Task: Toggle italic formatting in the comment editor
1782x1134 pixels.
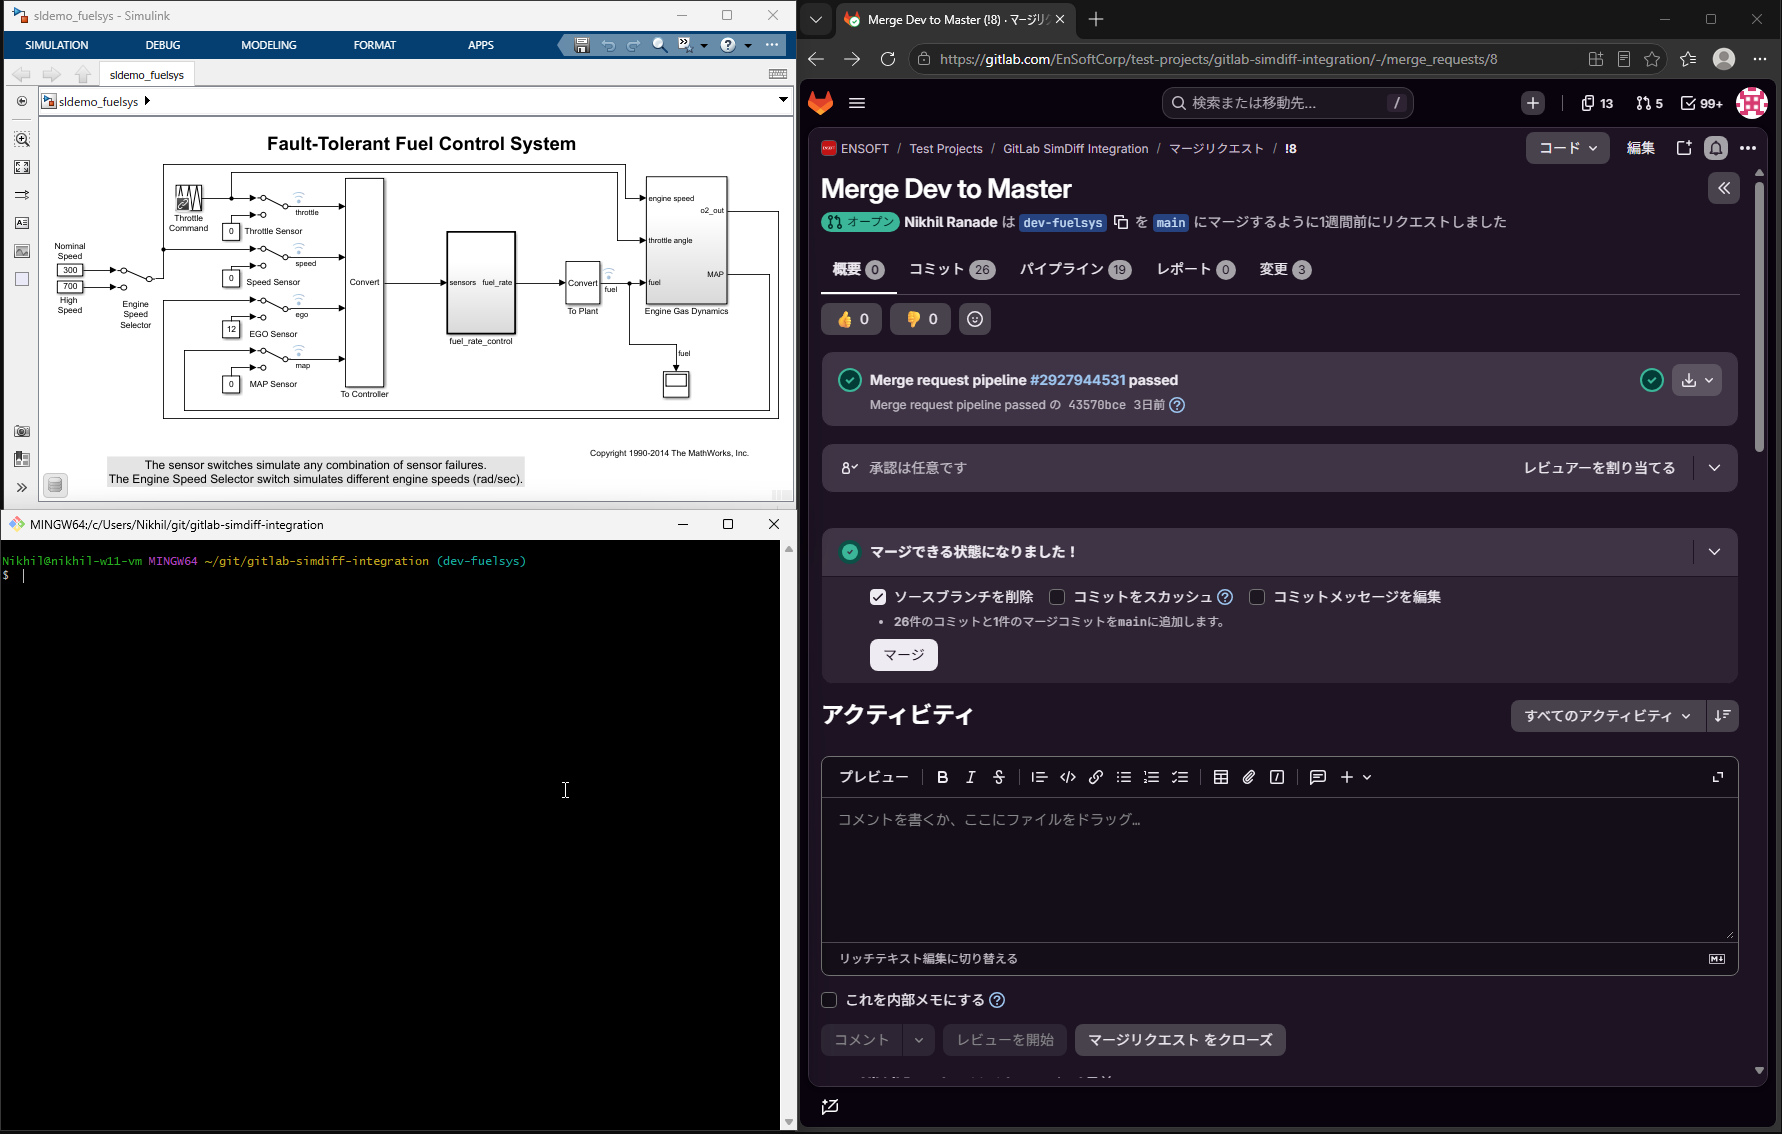Action: coord(970,777)
